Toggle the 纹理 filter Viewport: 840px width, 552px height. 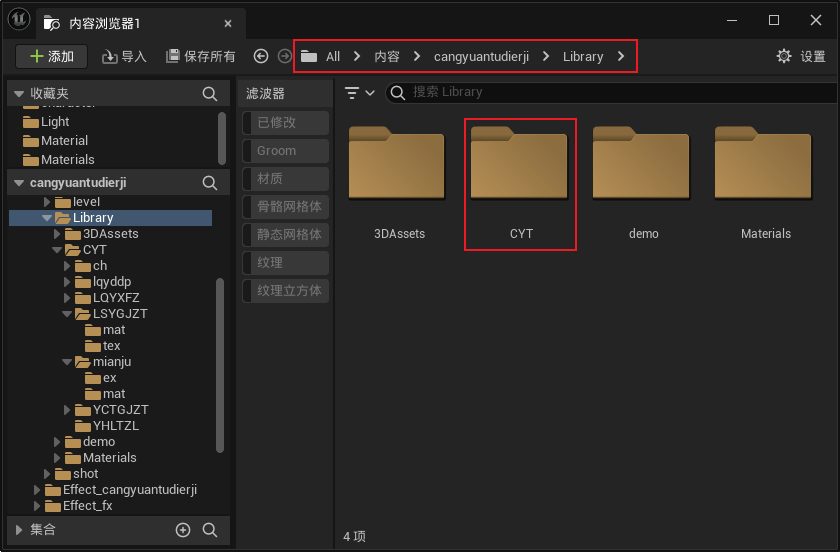(285, 263)
